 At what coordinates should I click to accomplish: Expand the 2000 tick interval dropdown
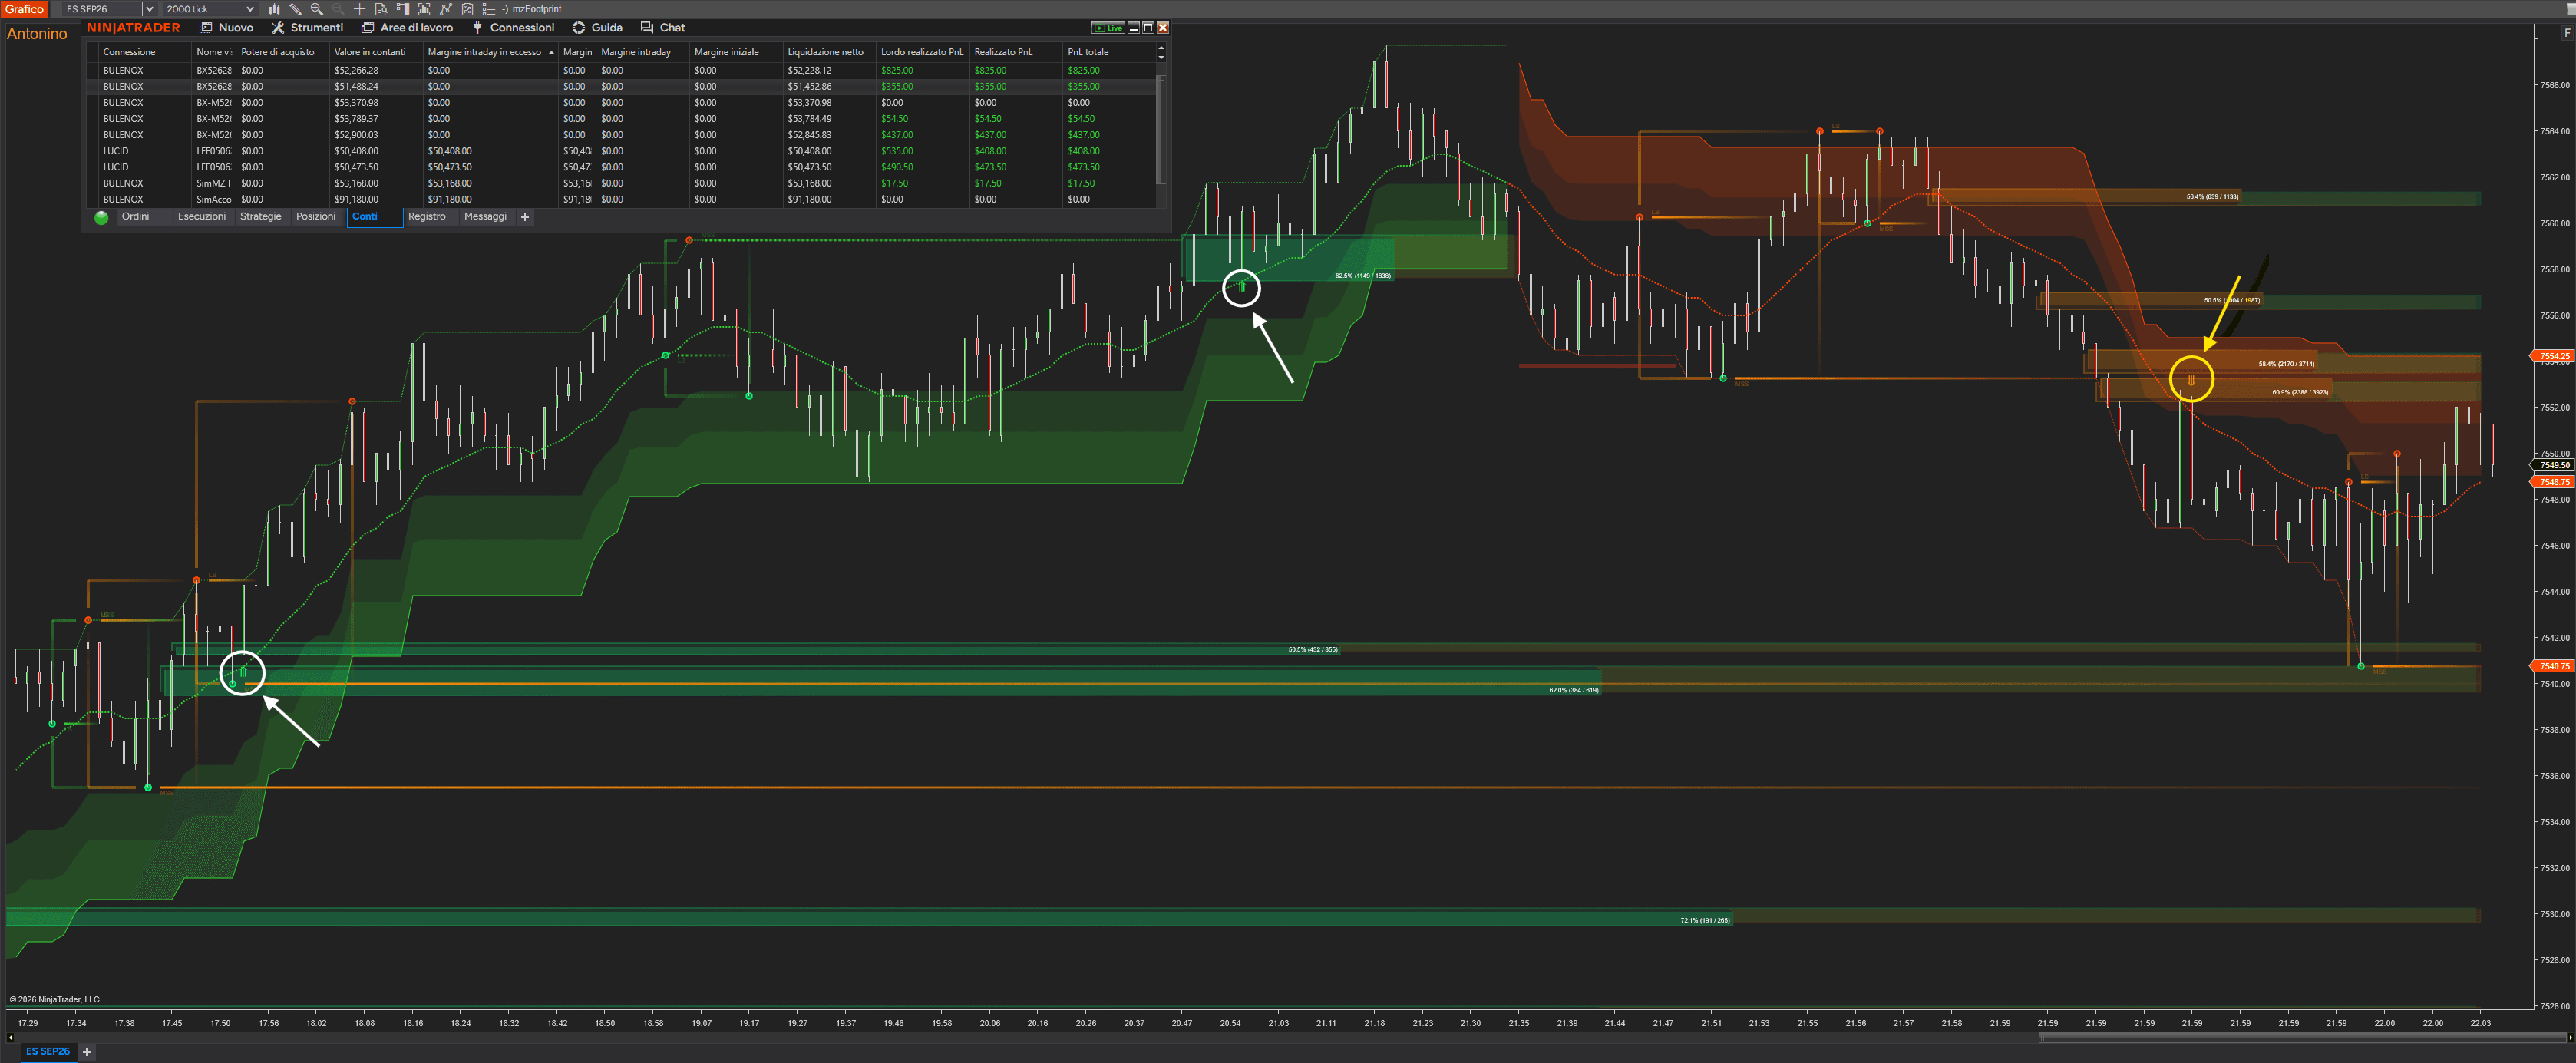pos(250,9)
